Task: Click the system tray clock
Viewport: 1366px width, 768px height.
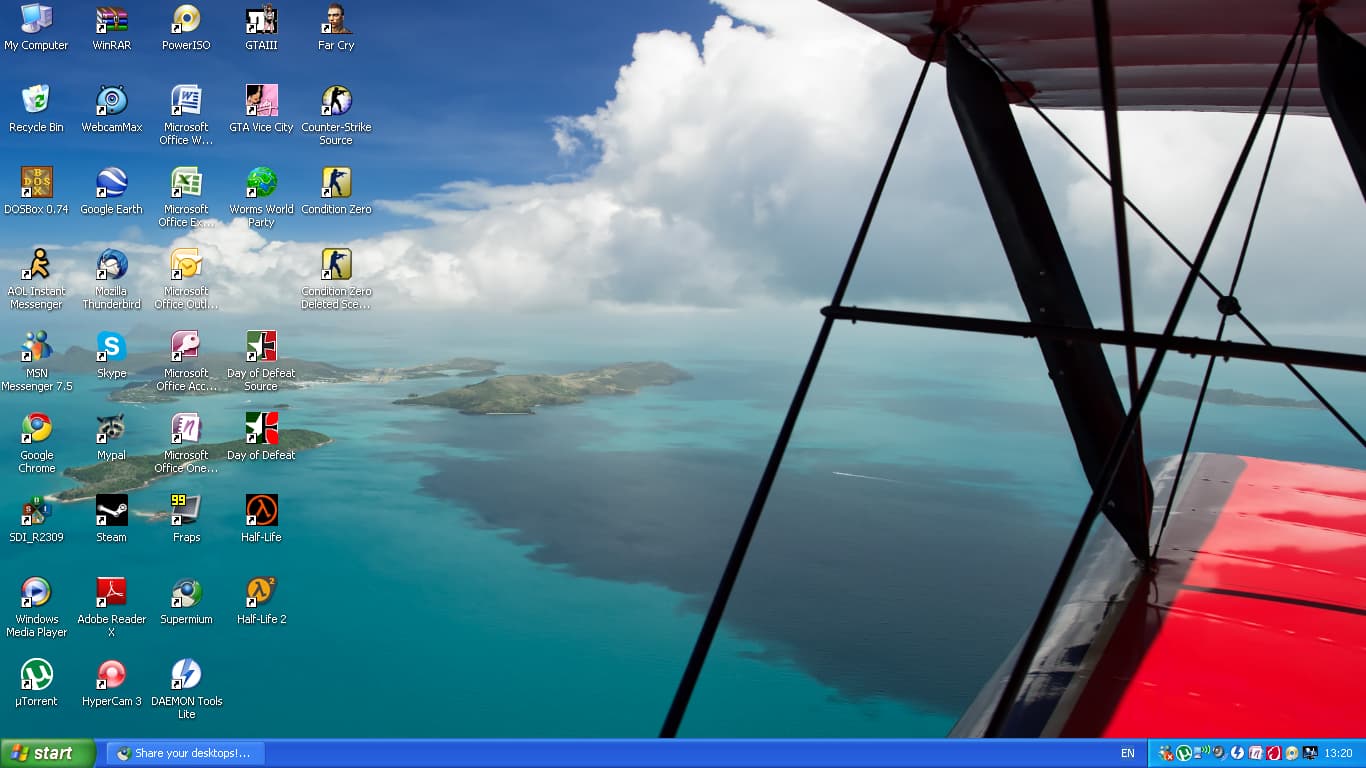Action: (1338, 754)
